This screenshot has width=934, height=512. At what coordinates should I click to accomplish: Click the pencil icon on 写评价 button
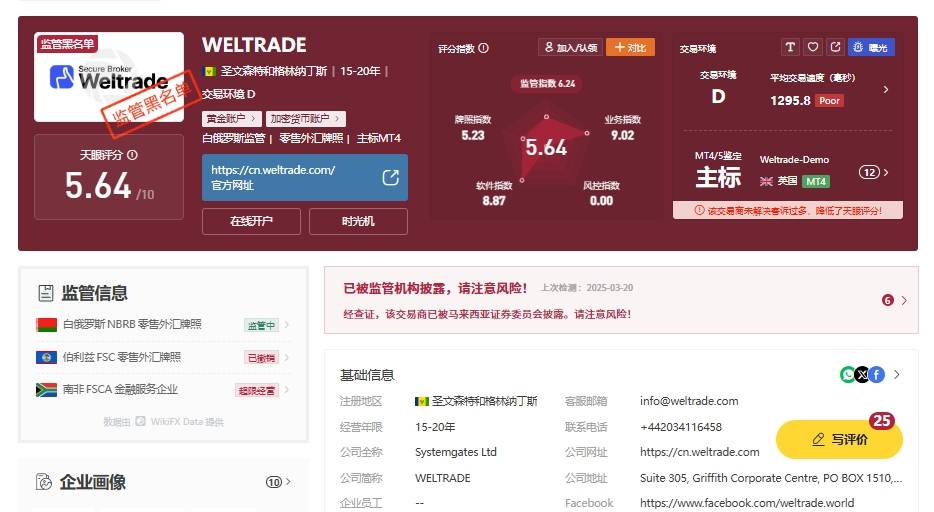coord(818,439)
